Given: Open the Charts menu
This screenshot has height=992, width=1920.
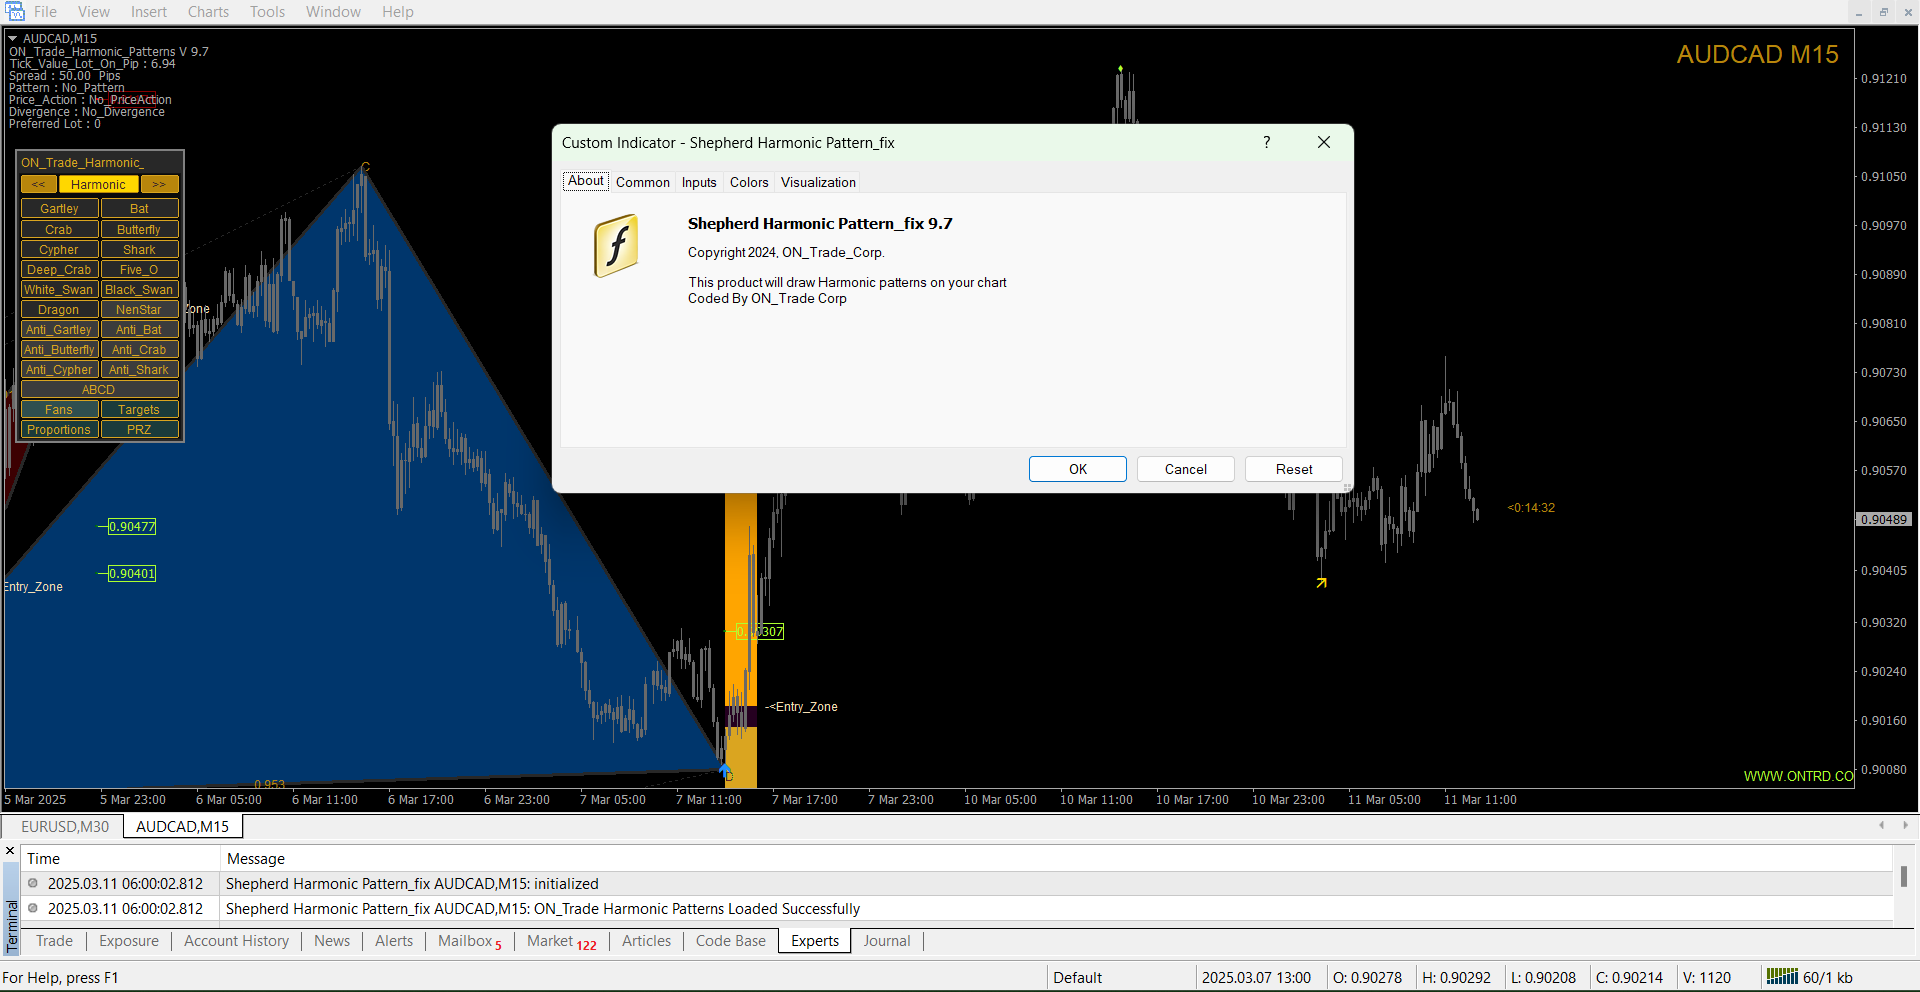Looking at the screenshot, I should pyautogui.click(x=208, y=12).
